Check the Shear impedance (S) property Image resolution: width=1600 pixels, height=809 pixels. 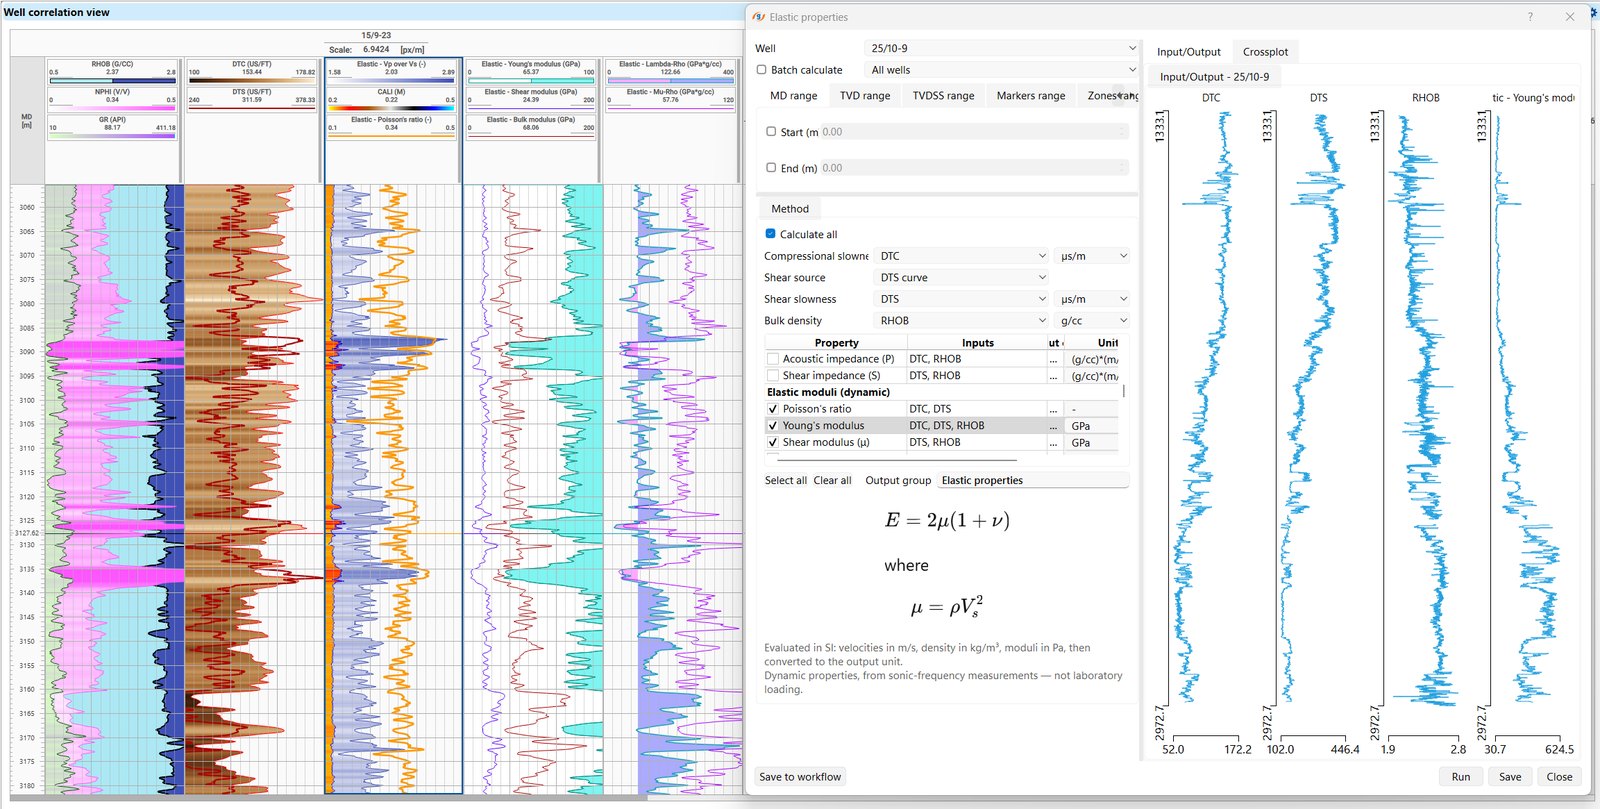click(773, 376)
